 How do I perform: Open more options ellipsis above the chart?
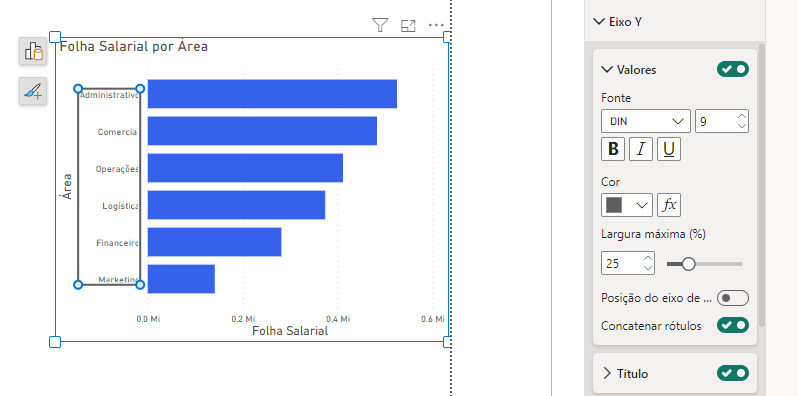[x=436, y=25]
